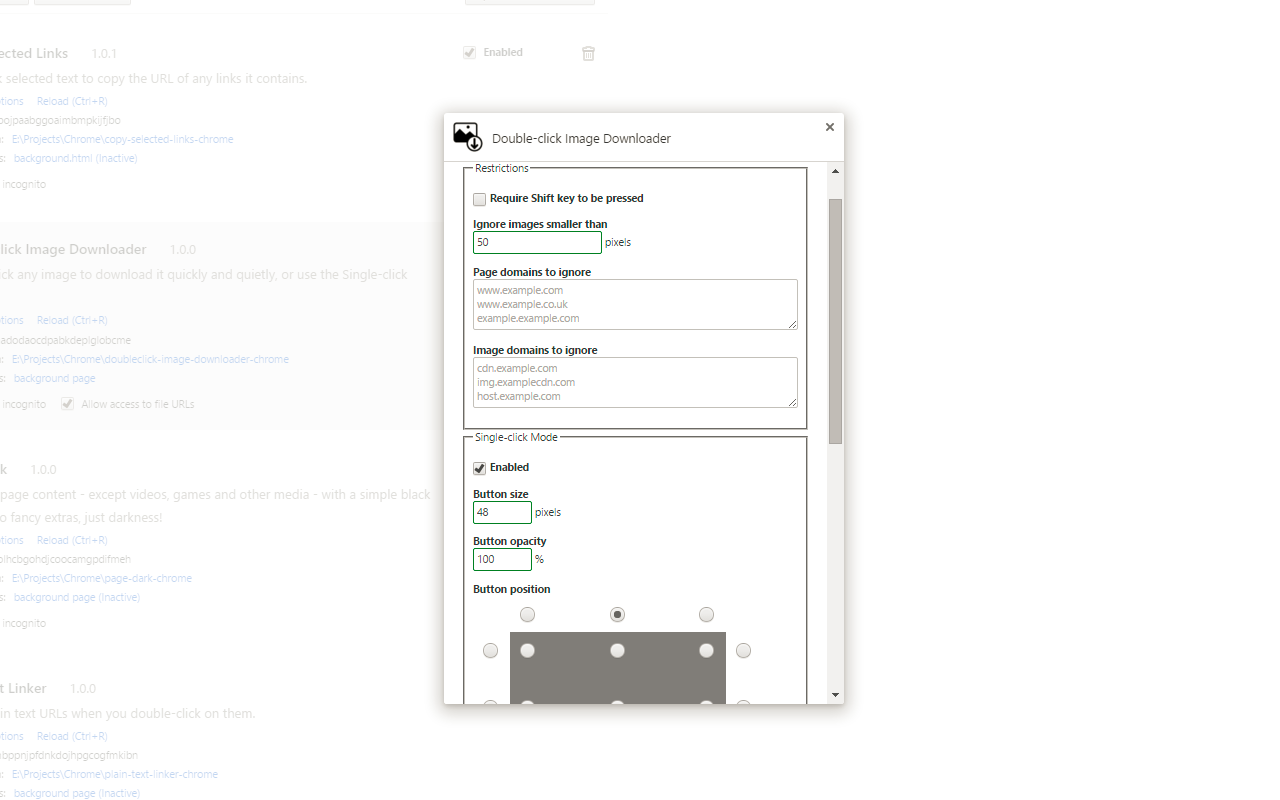This screenshot has height=800, width=1280.
Task: Click the Linker extension's 1.0.0 version text
Action: tap(83, 688)
